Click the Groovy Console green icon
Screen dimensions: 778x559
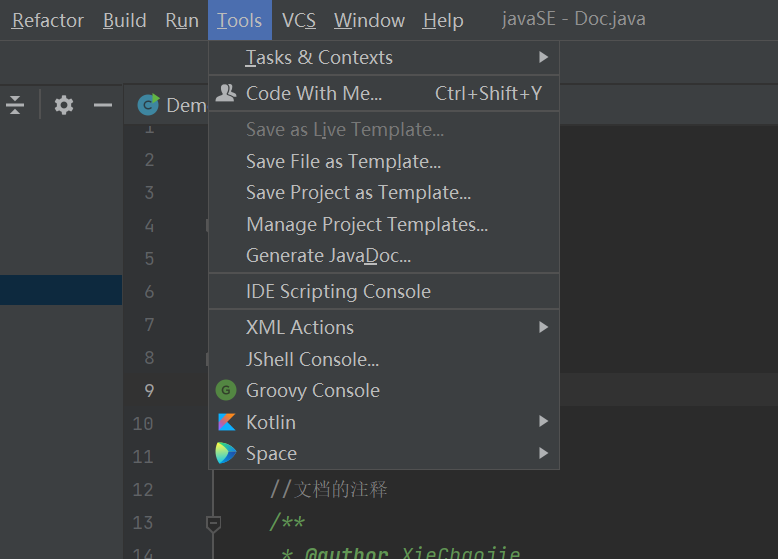(227, 390)
